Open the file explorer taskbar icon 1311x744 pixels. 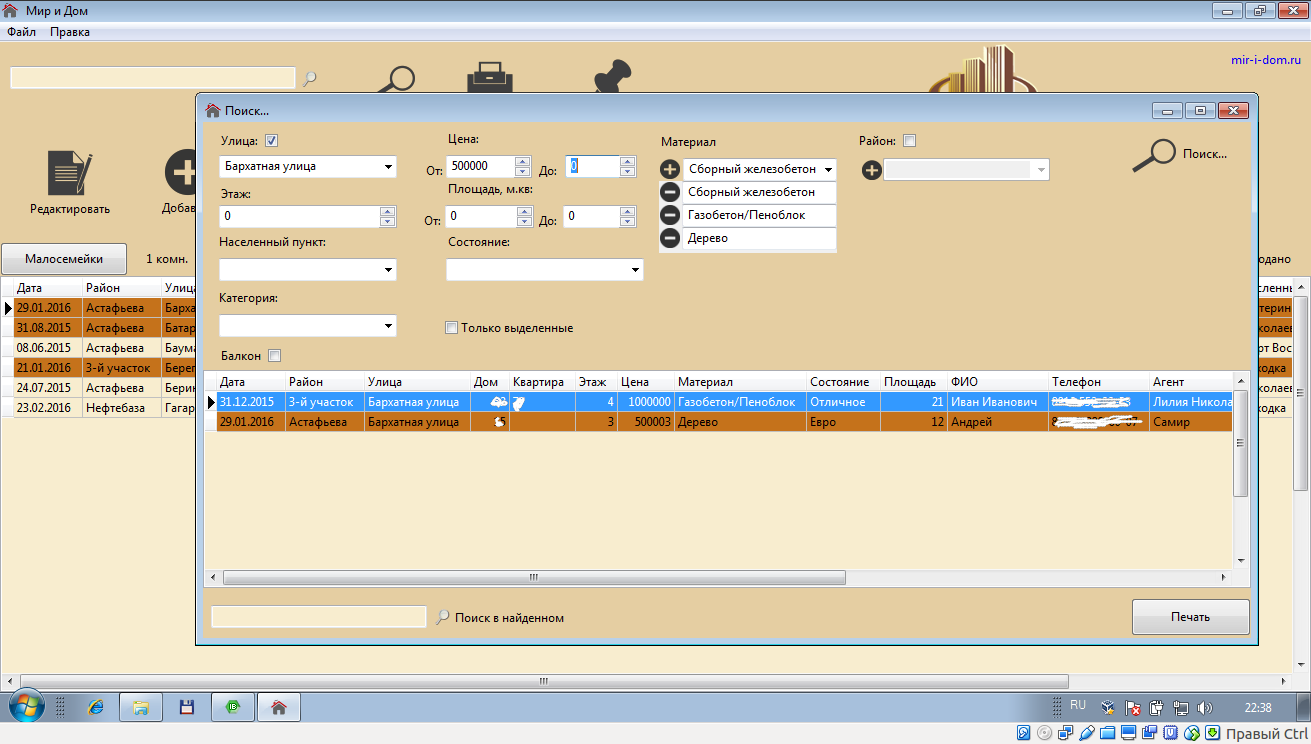(x=141, y=707)
